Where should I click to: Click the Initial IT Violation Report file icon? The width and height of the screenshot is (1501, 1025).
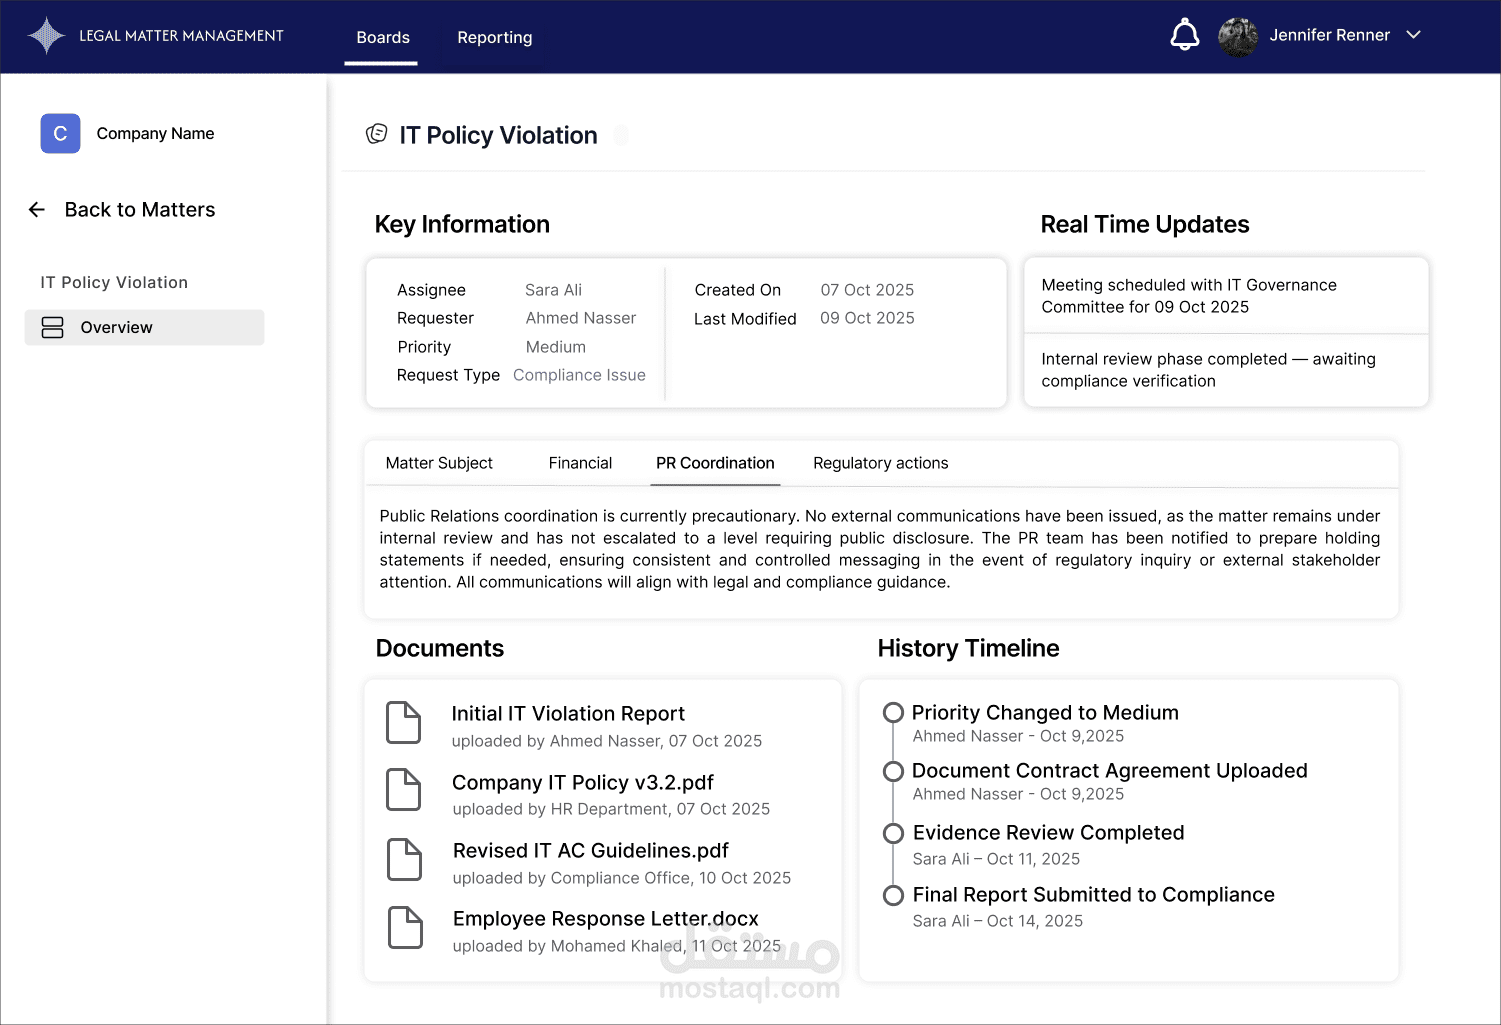coord(404,723)
